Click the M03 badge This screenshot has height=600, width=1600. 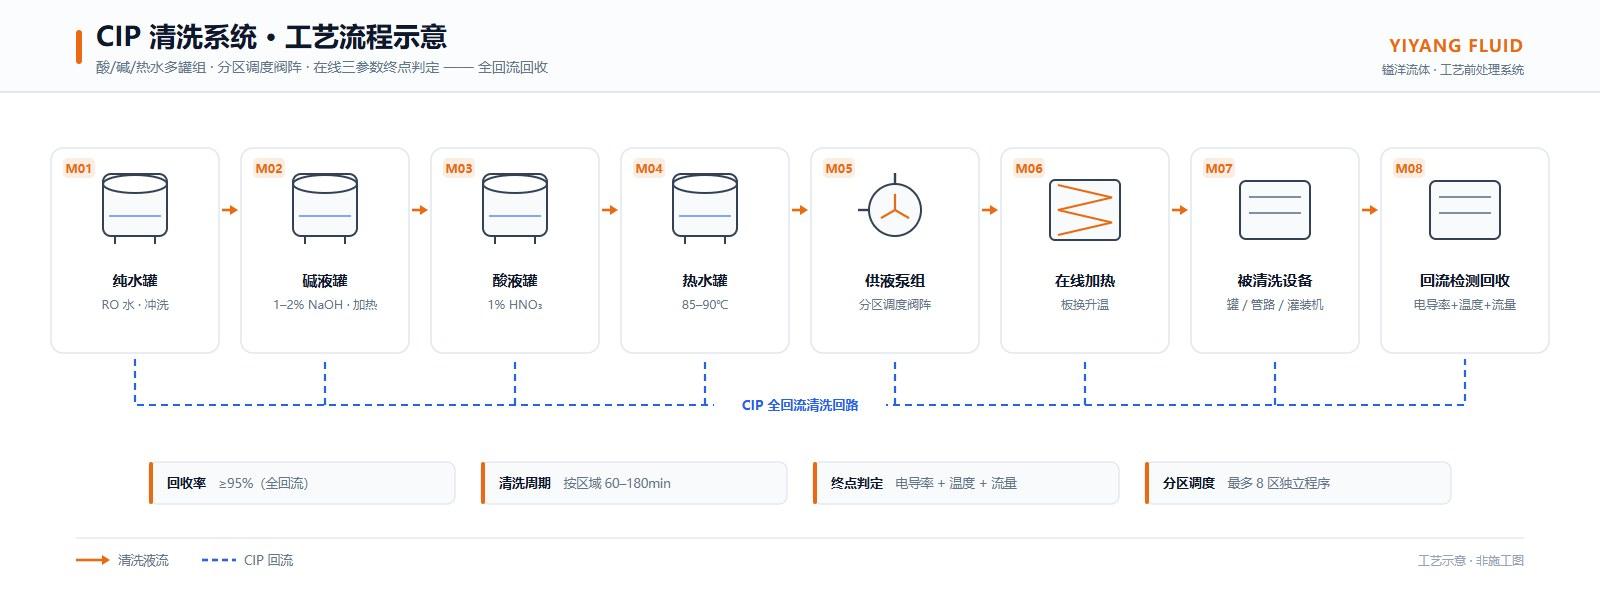click(x=459, y=168)
